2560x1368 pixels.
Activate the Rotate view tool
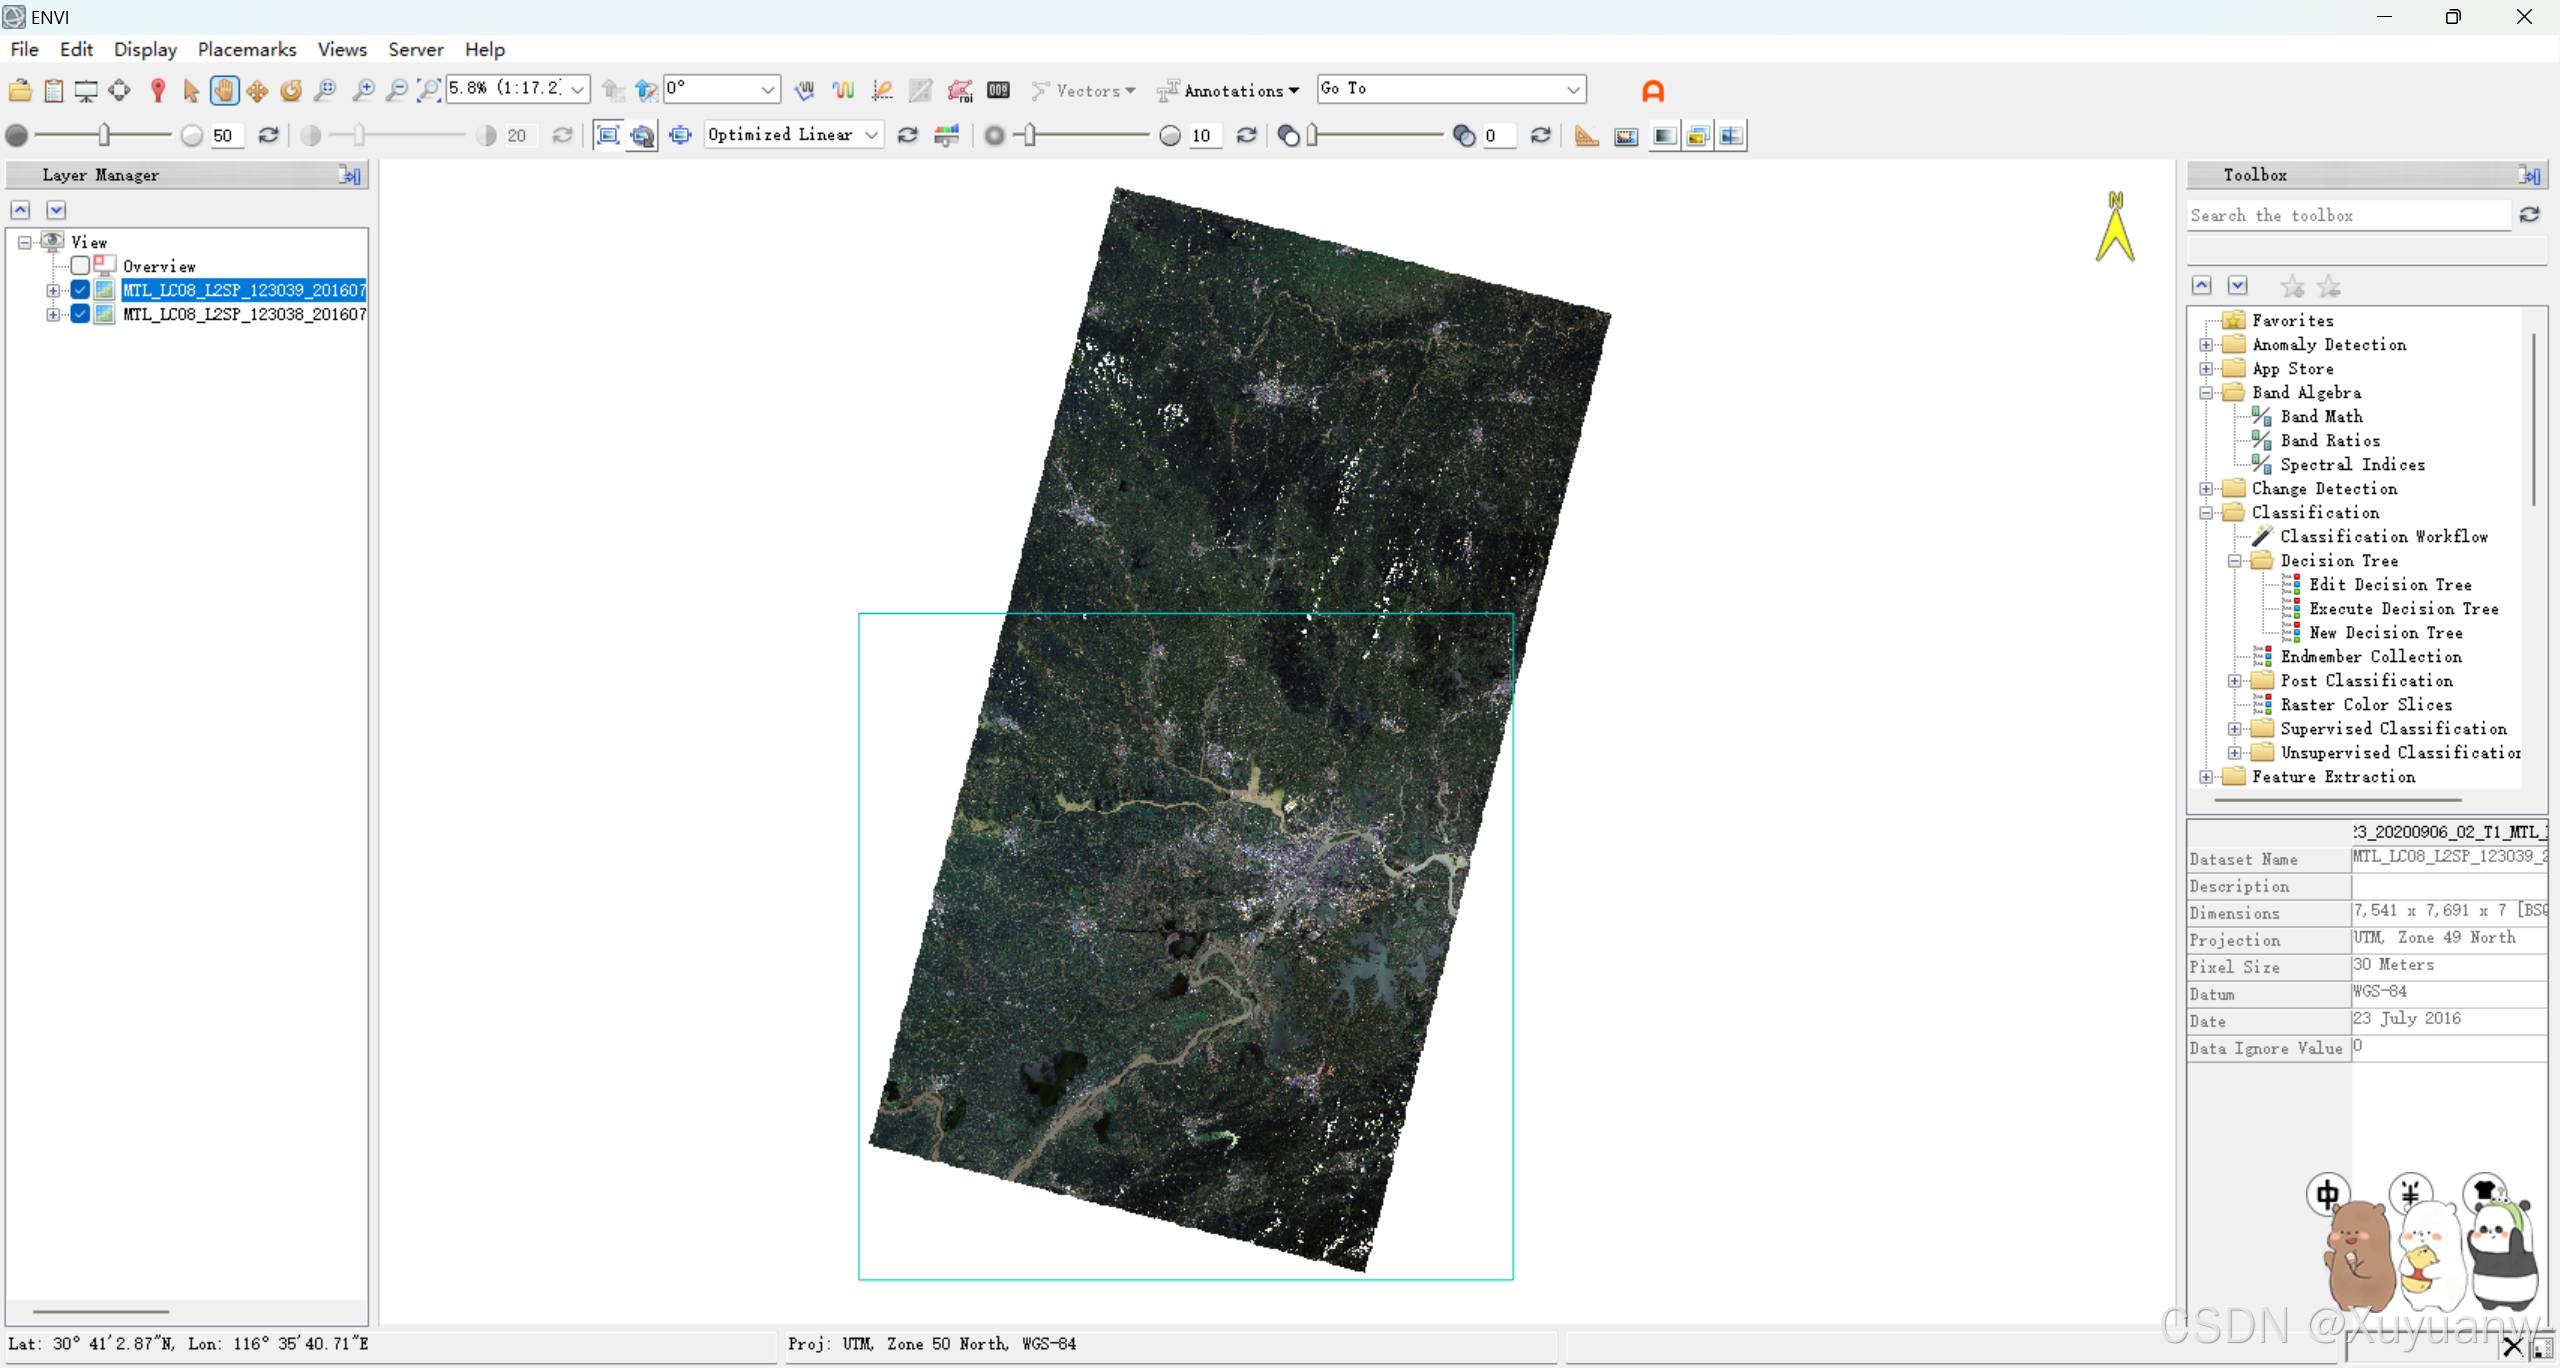(x=291, y=91)
